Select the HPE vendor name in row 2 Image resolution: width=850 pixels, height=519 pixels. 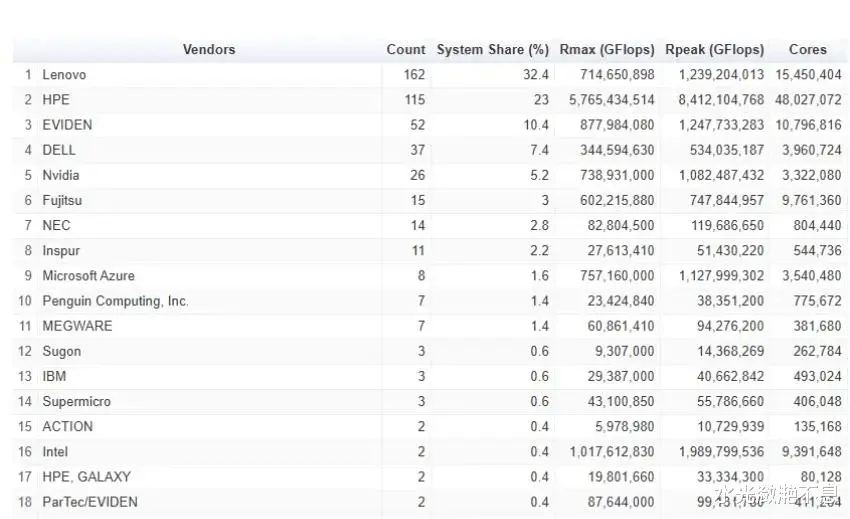[56, 100]
